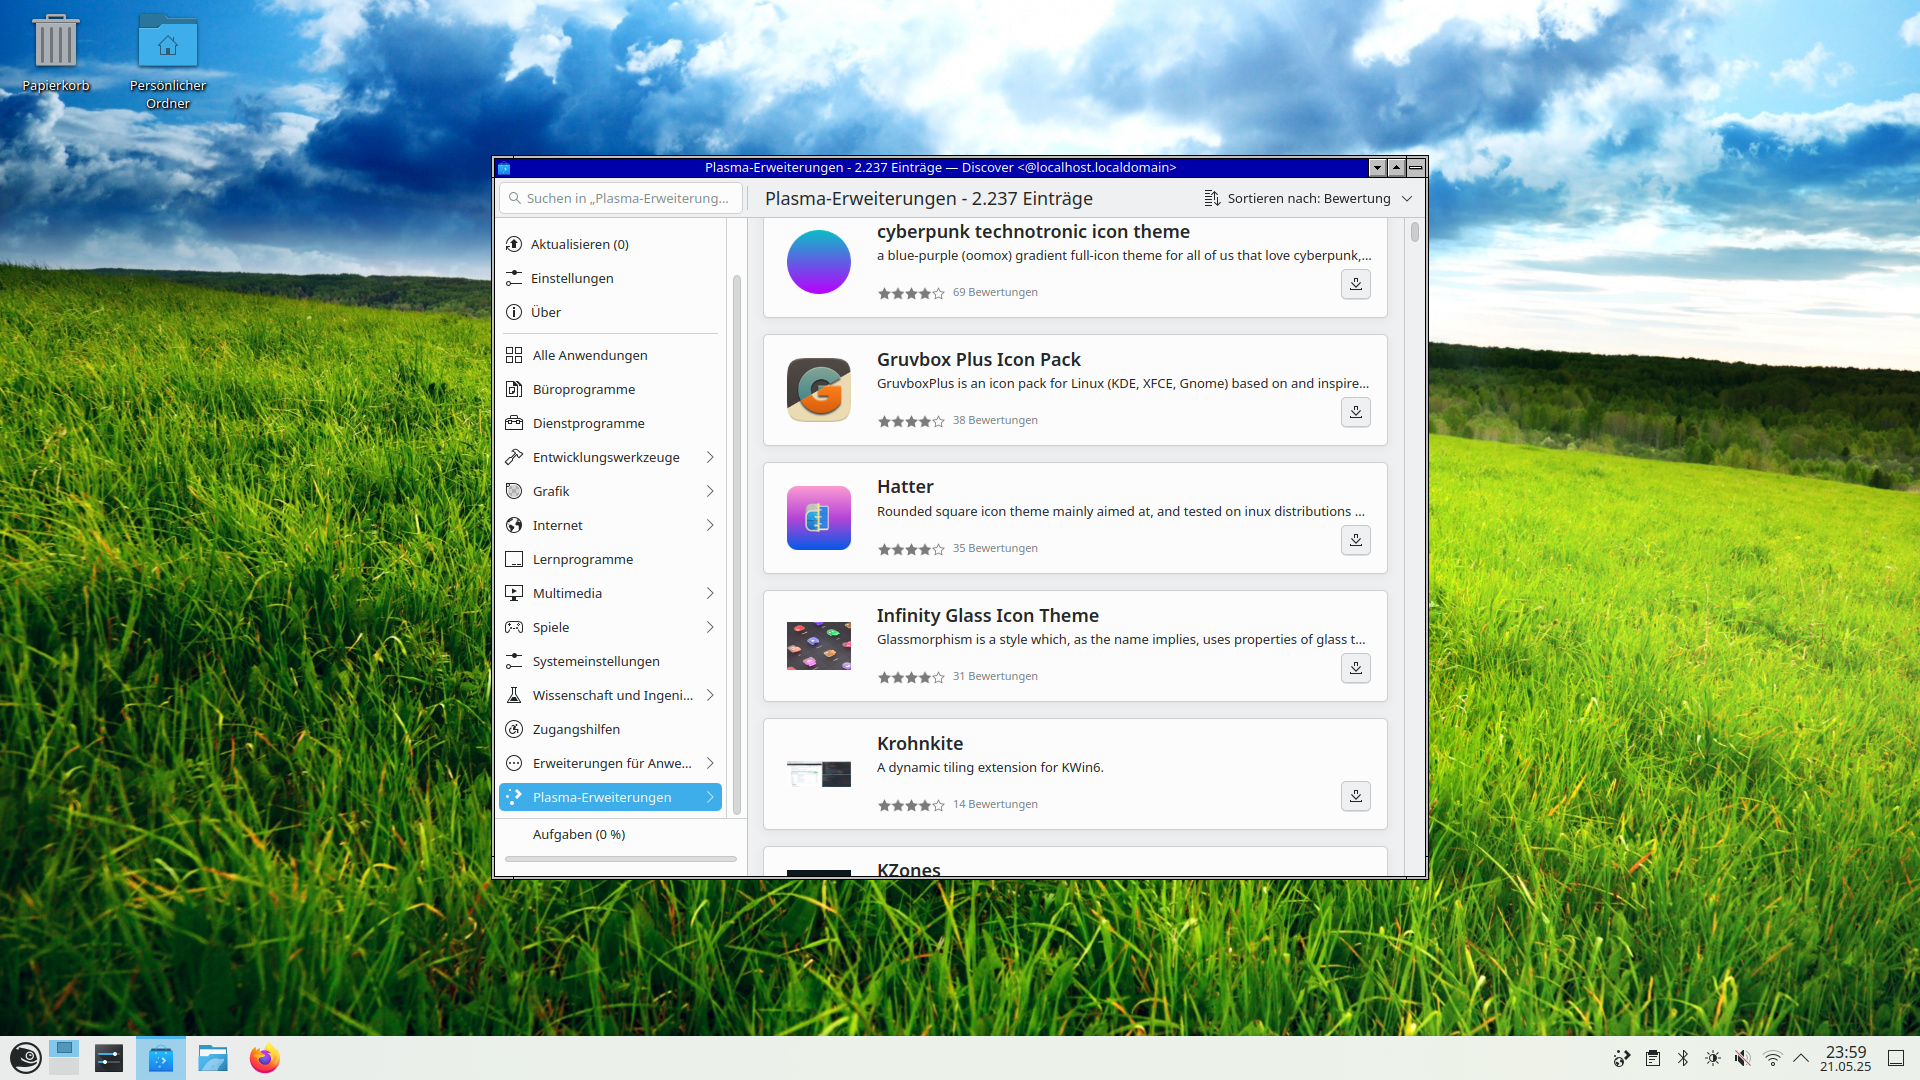Open the cyberpunk technotronic icon theme title
The height and width of the screenshot is (1080, 1920).
1033,231
